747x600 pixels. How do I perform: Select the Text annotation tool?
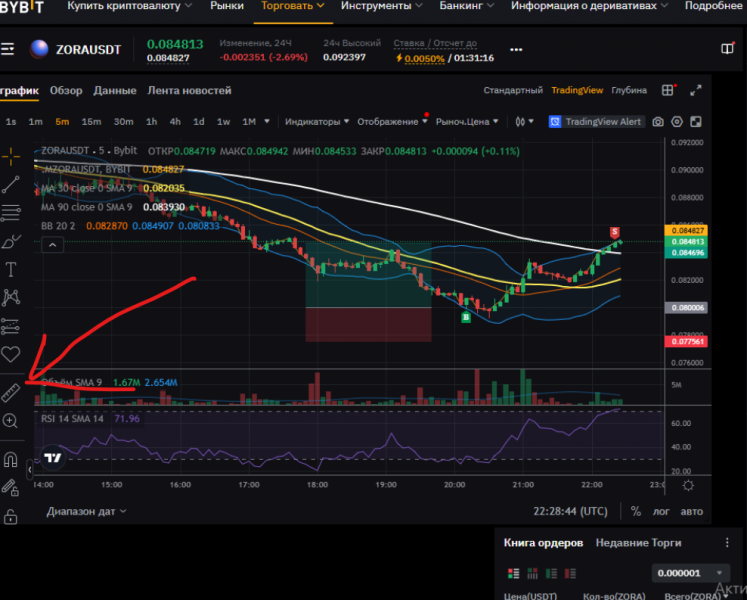pyautogui.click(x=10, y=270)
